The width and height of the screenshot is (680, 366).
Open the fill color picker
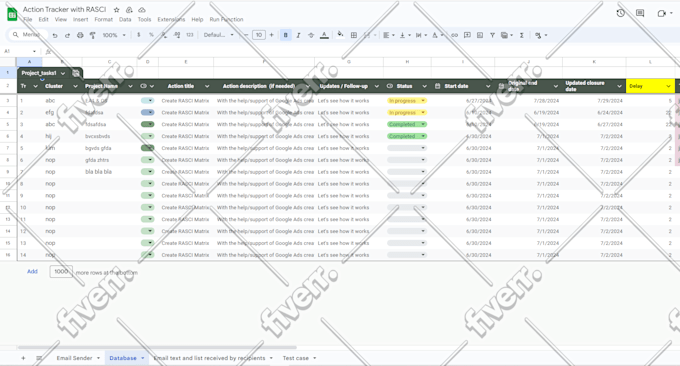[340, 35]
